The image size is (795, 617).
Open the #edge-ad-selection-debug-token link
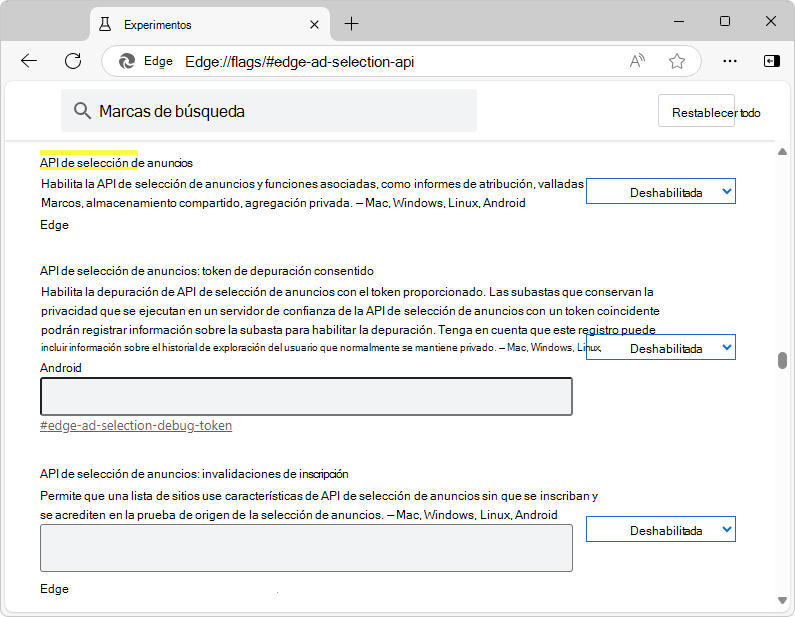(x=136, y=425)
